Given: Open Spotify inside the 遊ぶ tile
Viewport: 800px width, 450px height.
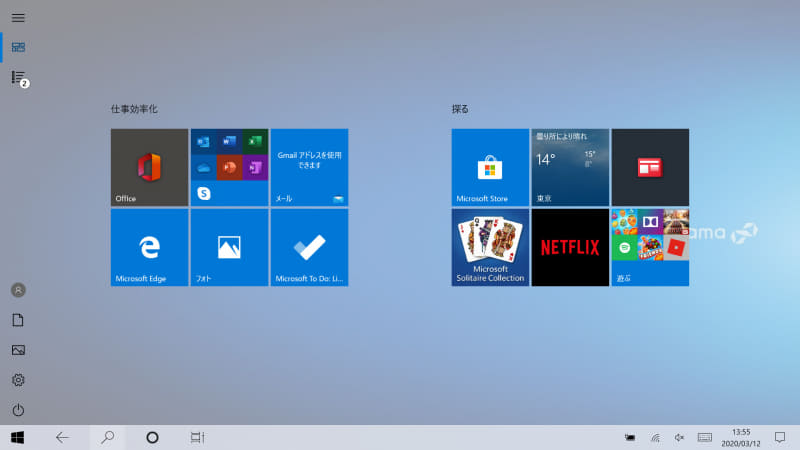Looking at the screenshot, I should [624, 248].
